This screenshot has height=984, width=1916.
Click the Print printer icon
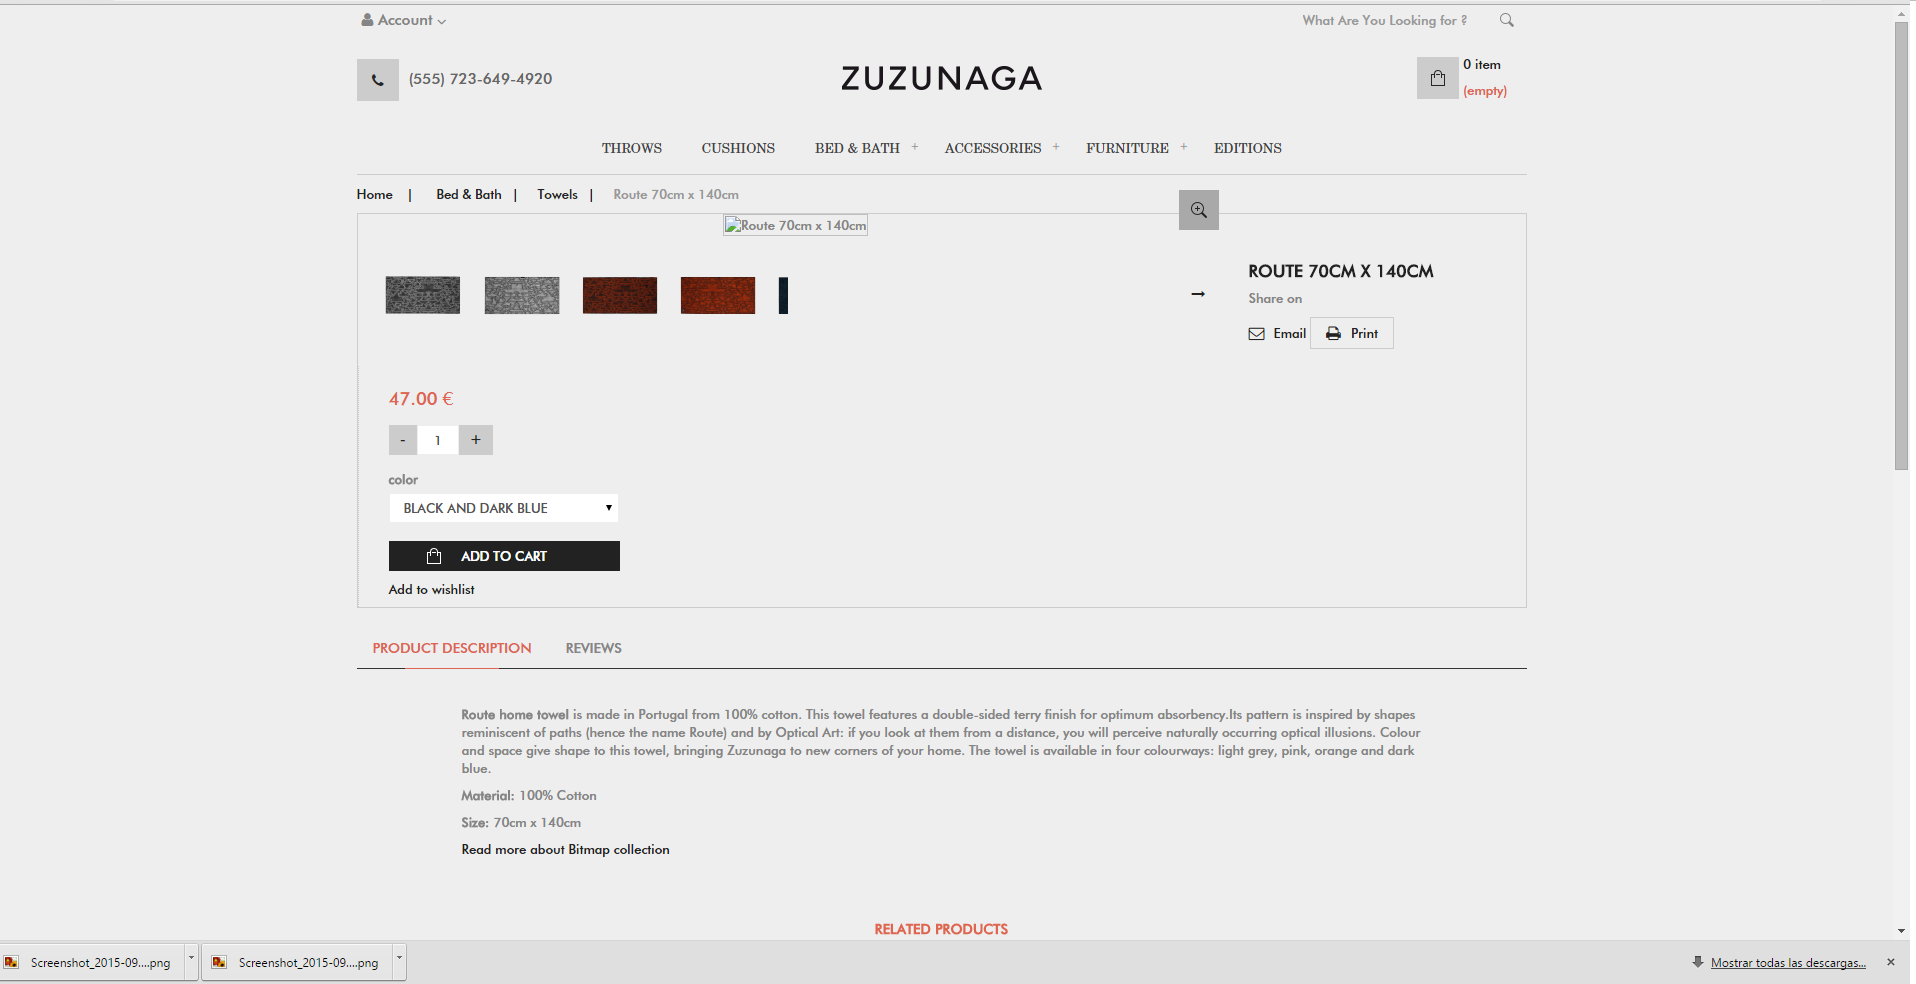coord(1333,334)
